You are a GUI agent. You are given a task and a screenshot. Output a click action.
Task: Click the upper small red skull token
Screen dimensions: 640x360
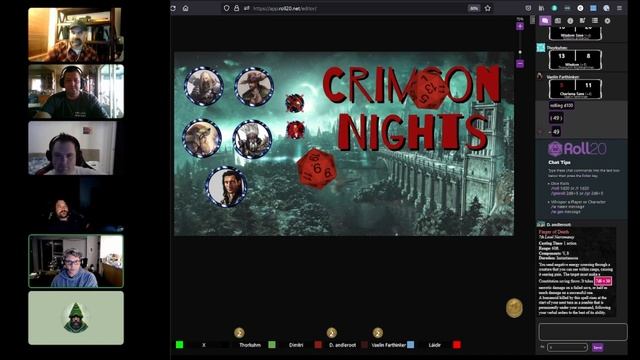[x=294, y=103]
